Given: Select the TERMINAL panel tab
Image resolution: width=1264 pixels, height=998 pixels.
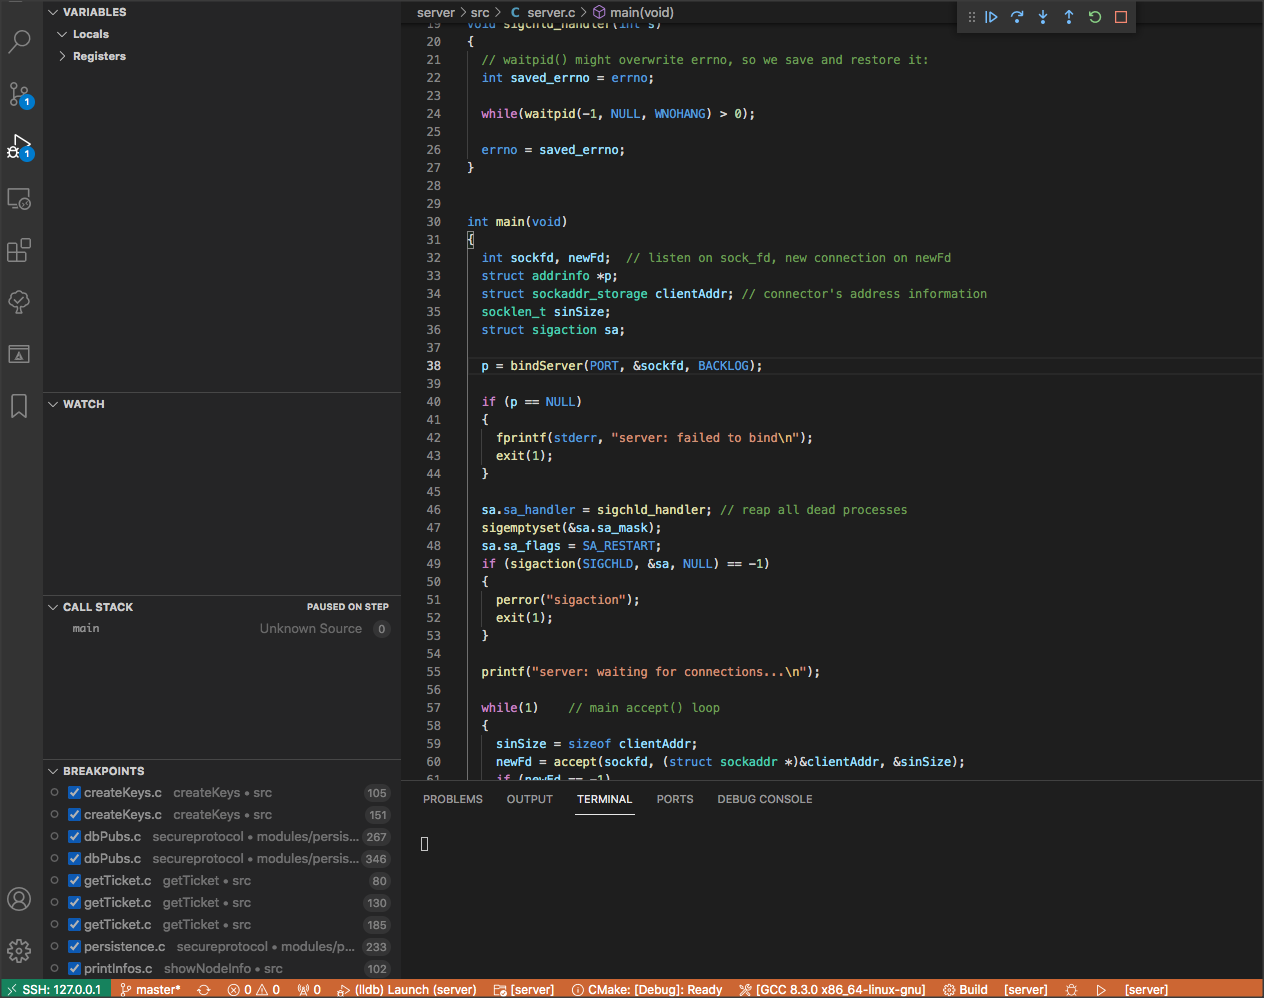Looking at the screenshot, I should click(x=605, y=799).
